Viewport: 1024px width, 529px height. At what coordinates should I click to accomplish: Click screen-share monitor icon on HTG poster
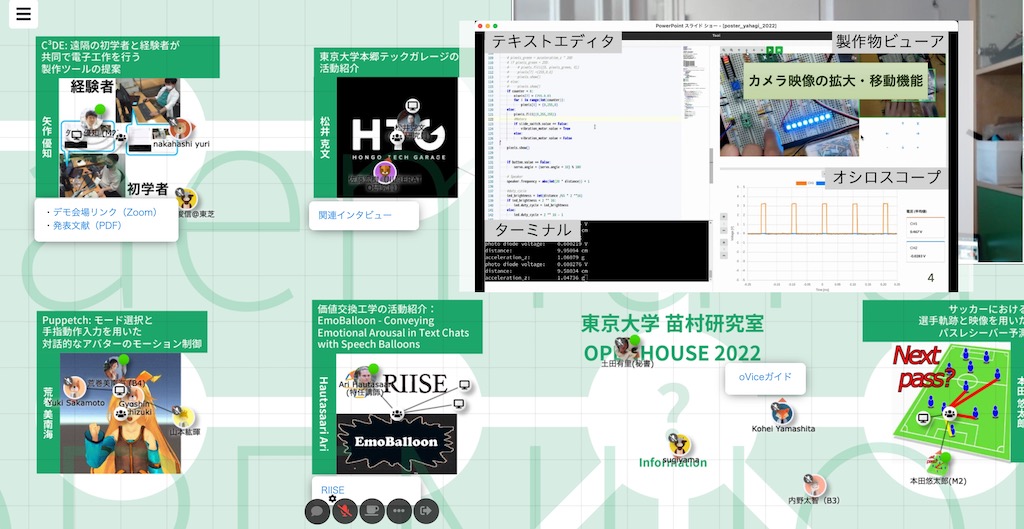412,105
